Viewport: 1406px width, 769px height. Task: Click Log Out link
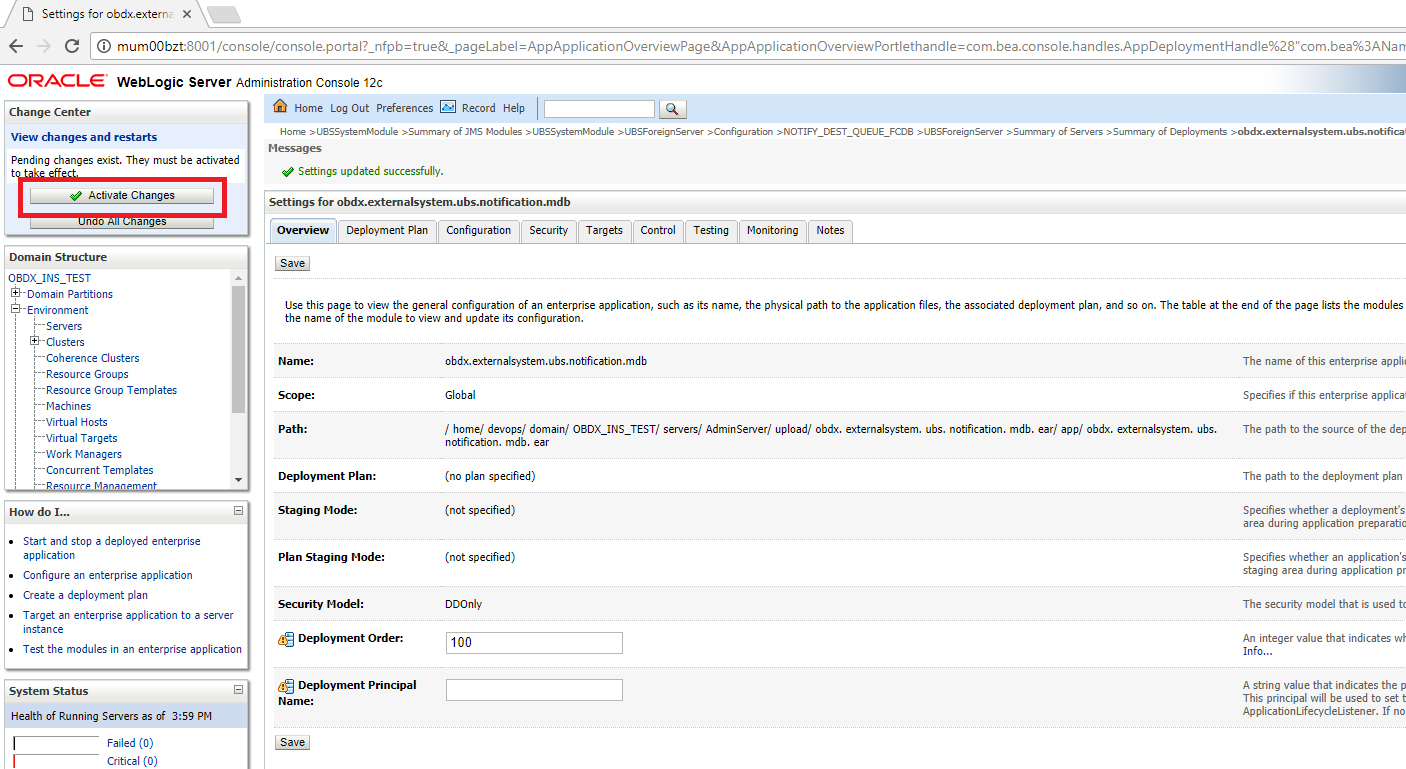(x=350, y=108)
